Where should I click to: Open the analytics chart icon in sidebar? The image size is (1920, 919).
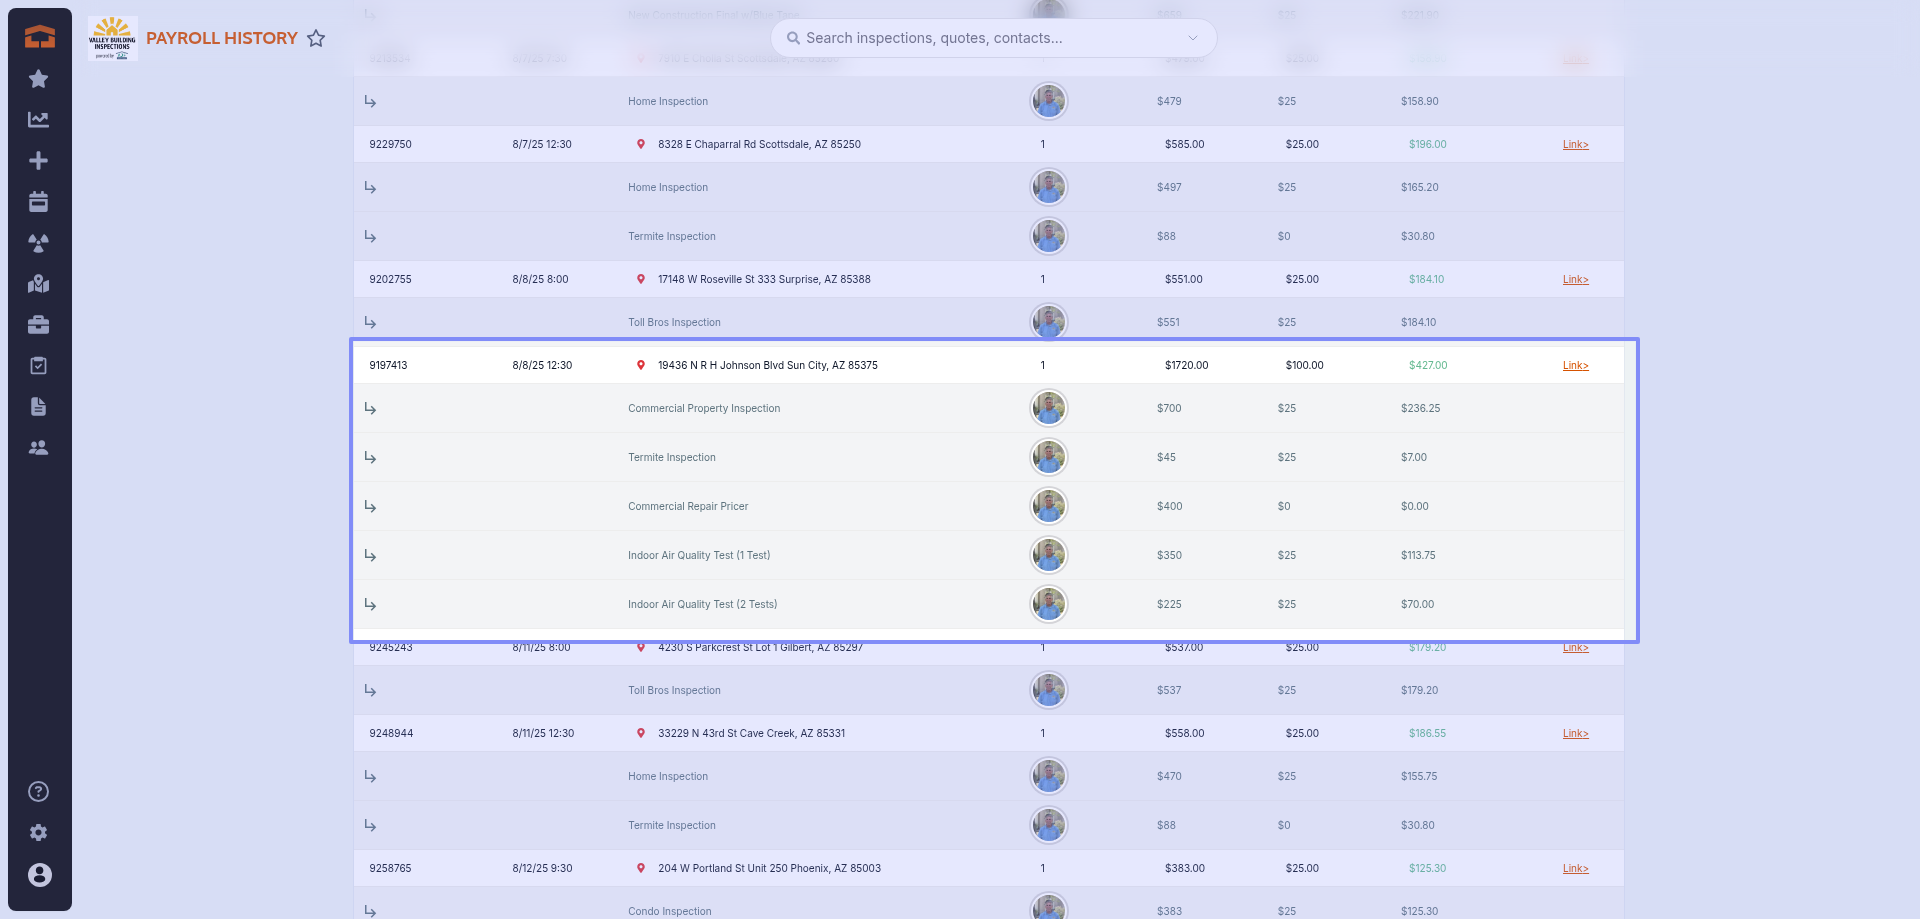click(39, 120)
